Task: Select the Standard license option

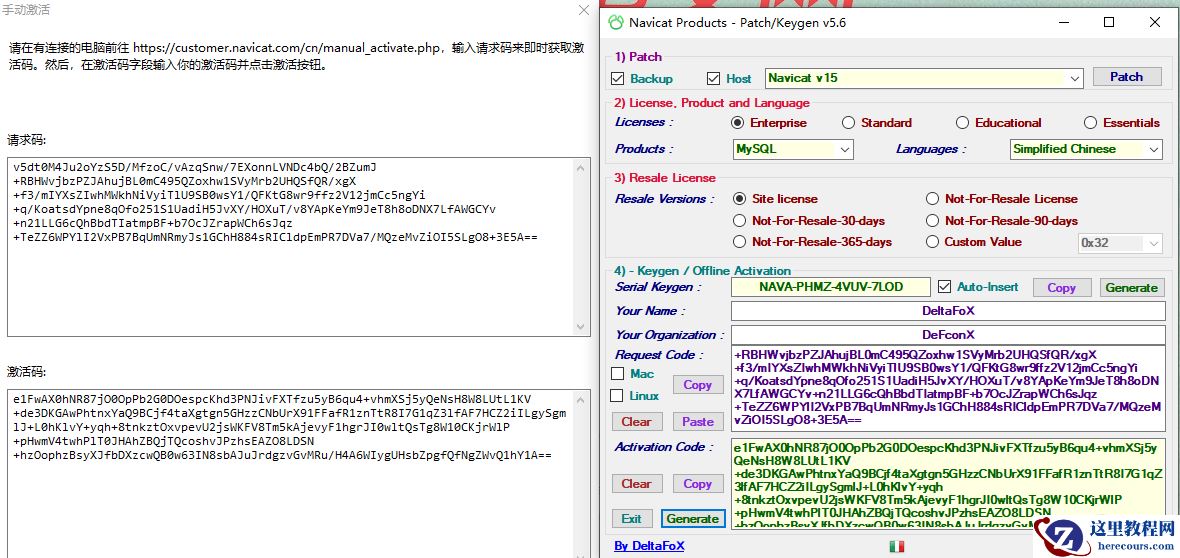Action: 848,123
